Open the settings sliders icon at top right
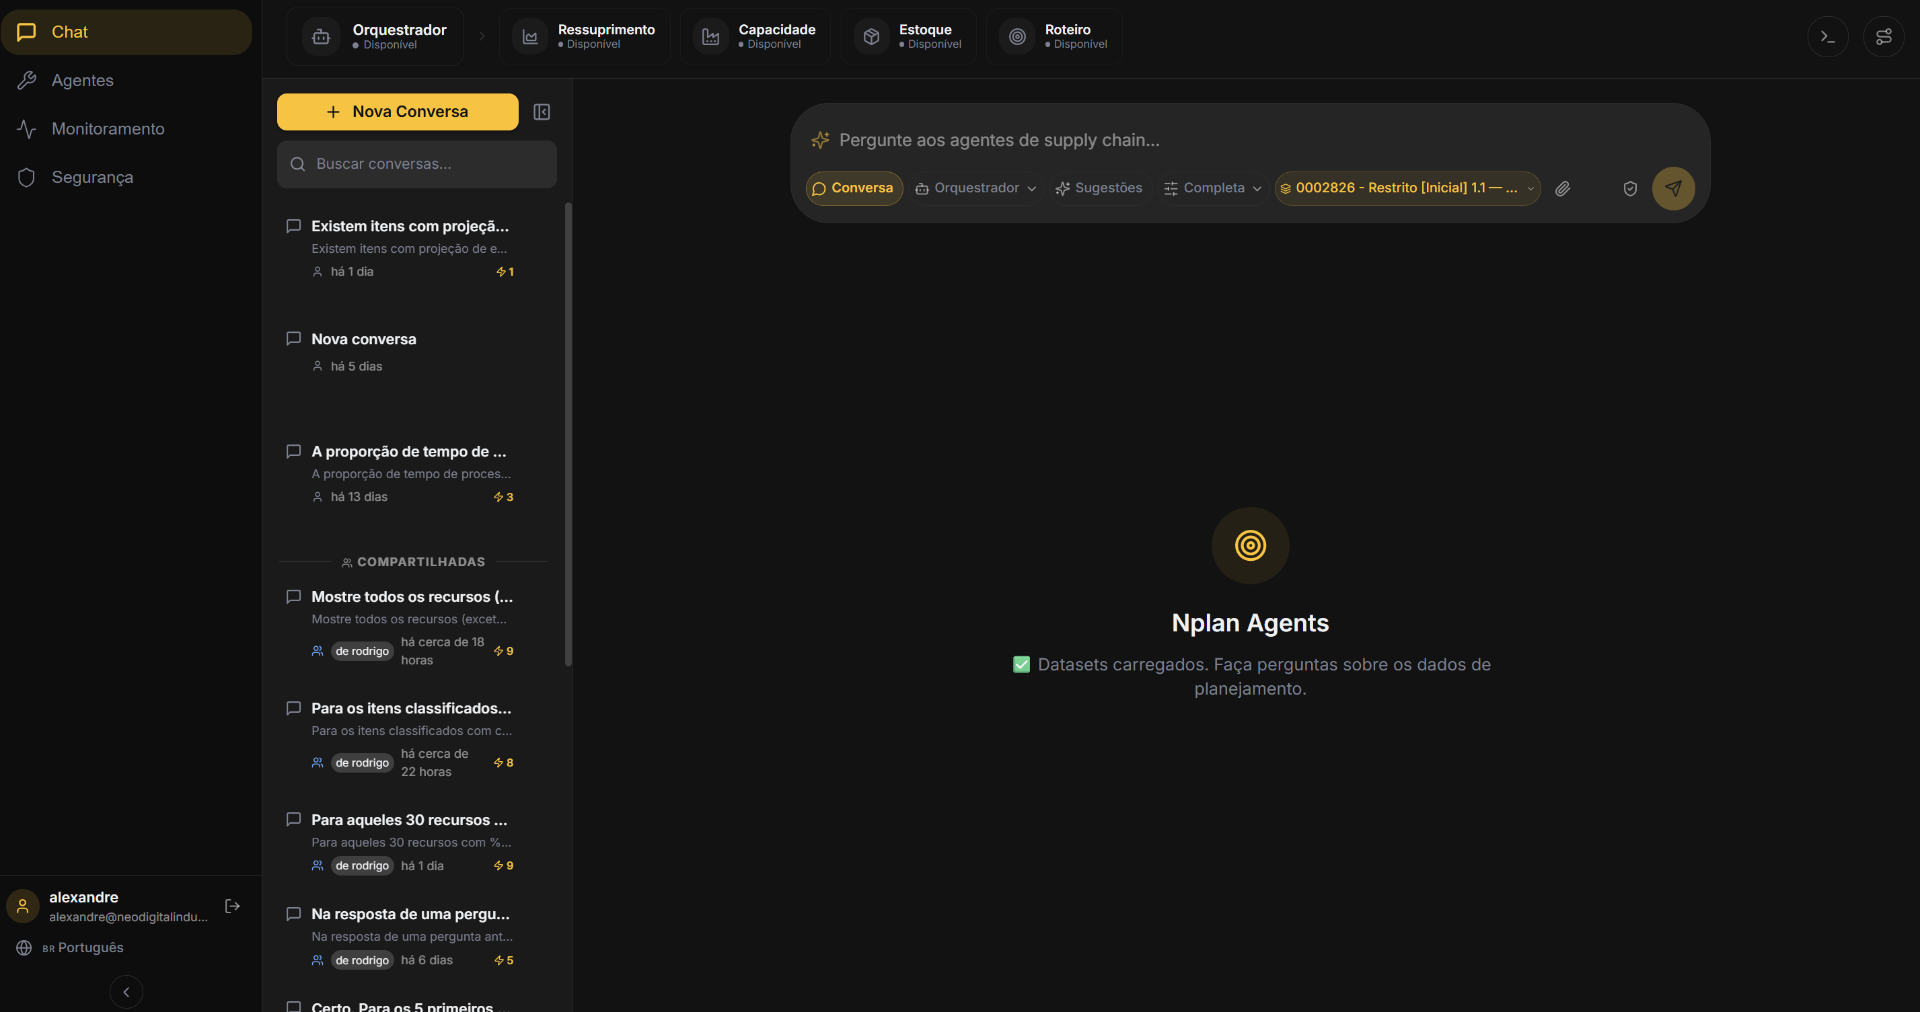1920x1012 pixels. tap(1884, 37)
